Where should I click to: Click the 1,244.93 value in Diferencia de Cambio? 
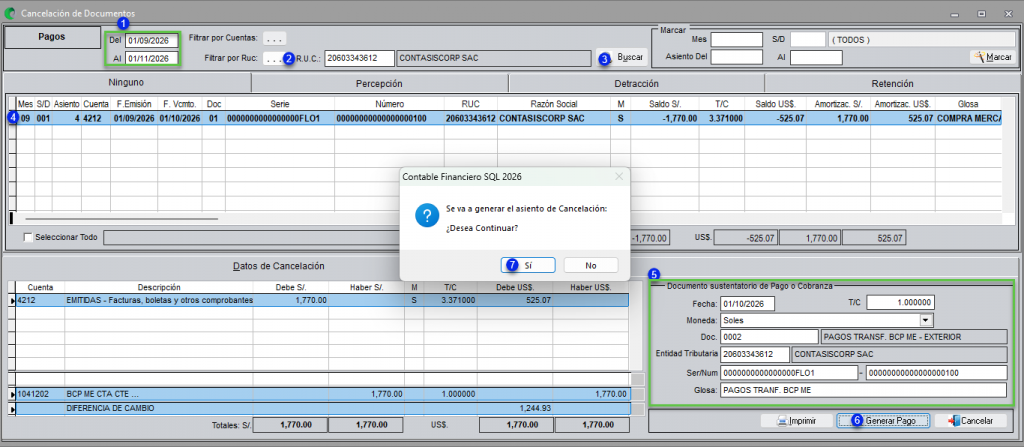536,408
